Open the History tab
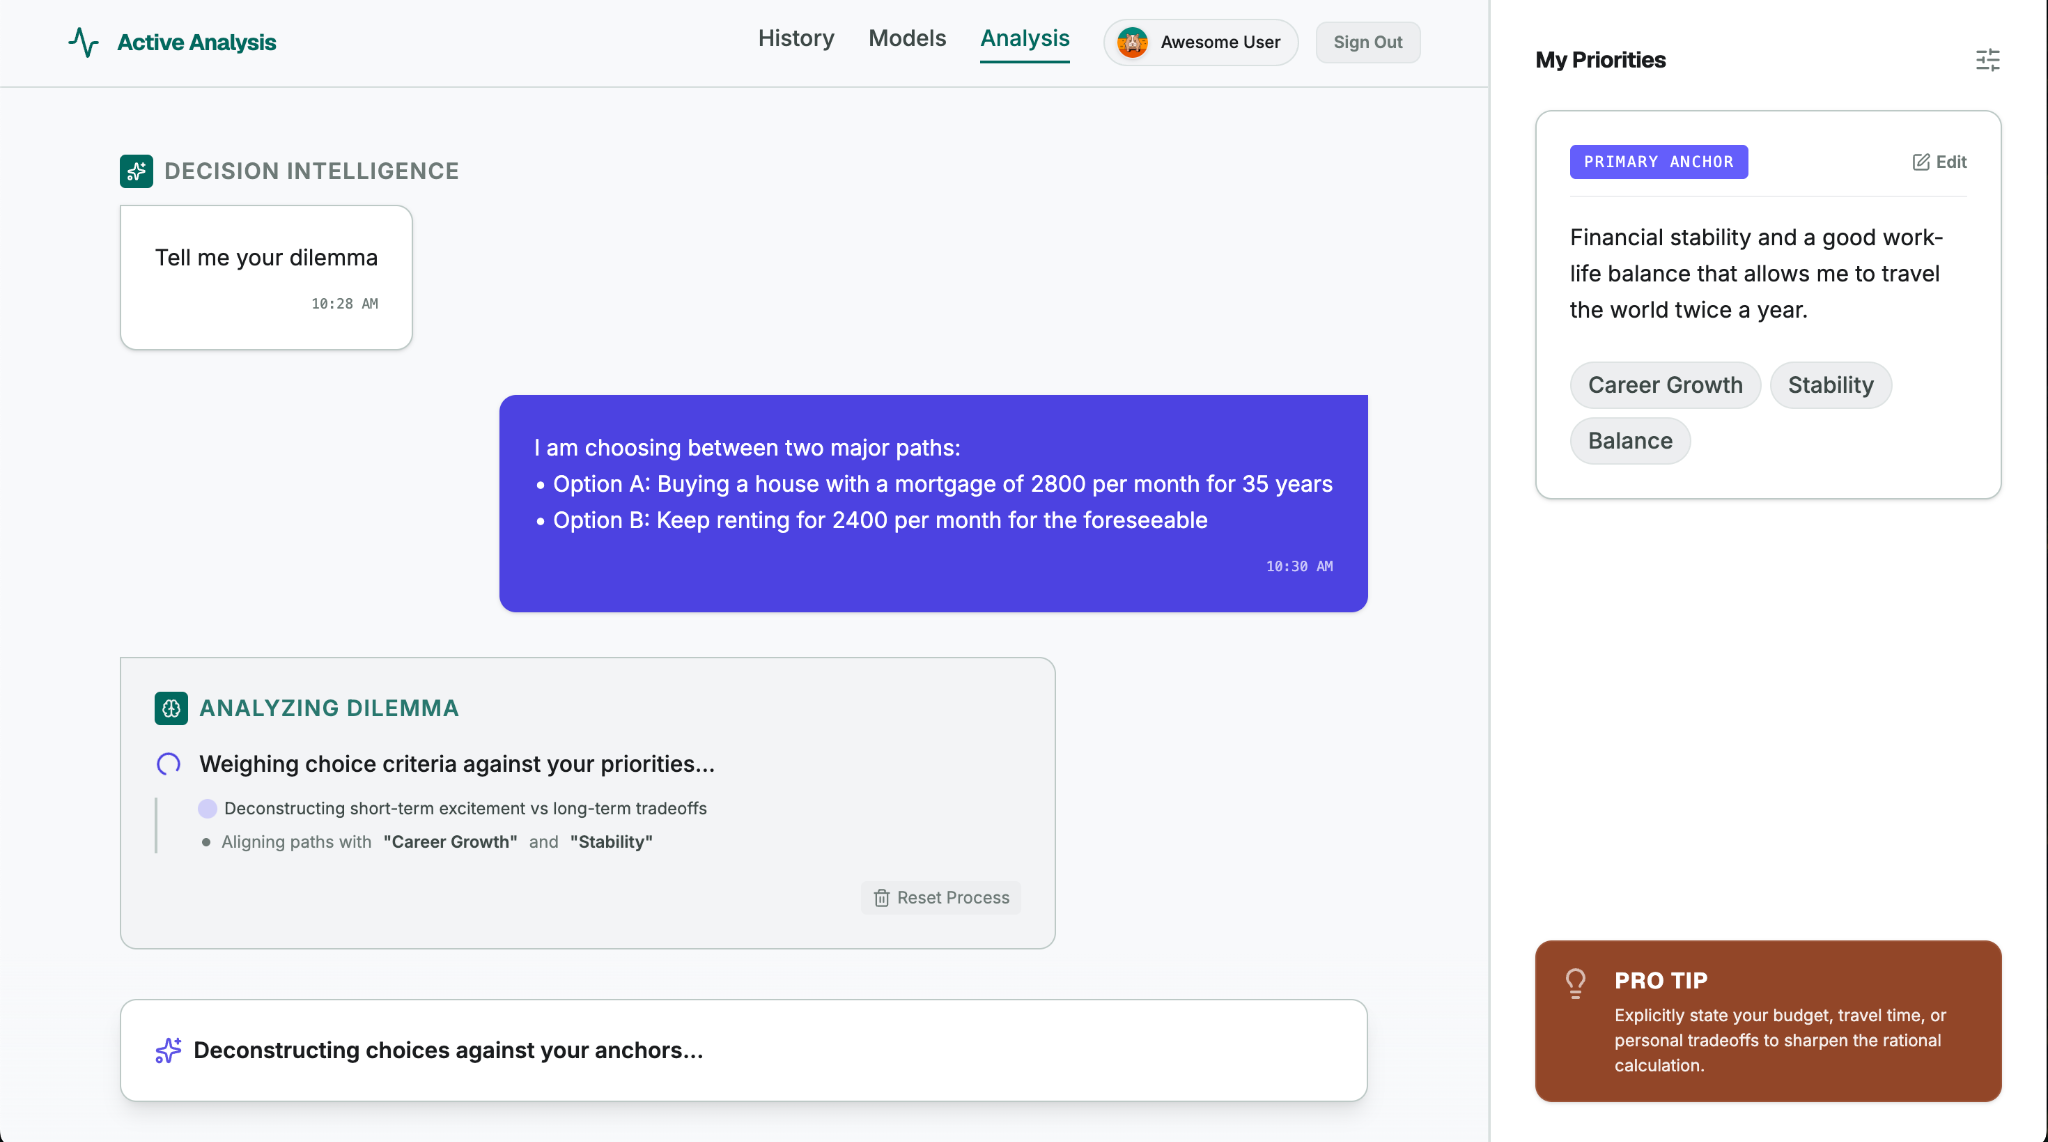2048x1142 pixels. click(x=796, y=38)
